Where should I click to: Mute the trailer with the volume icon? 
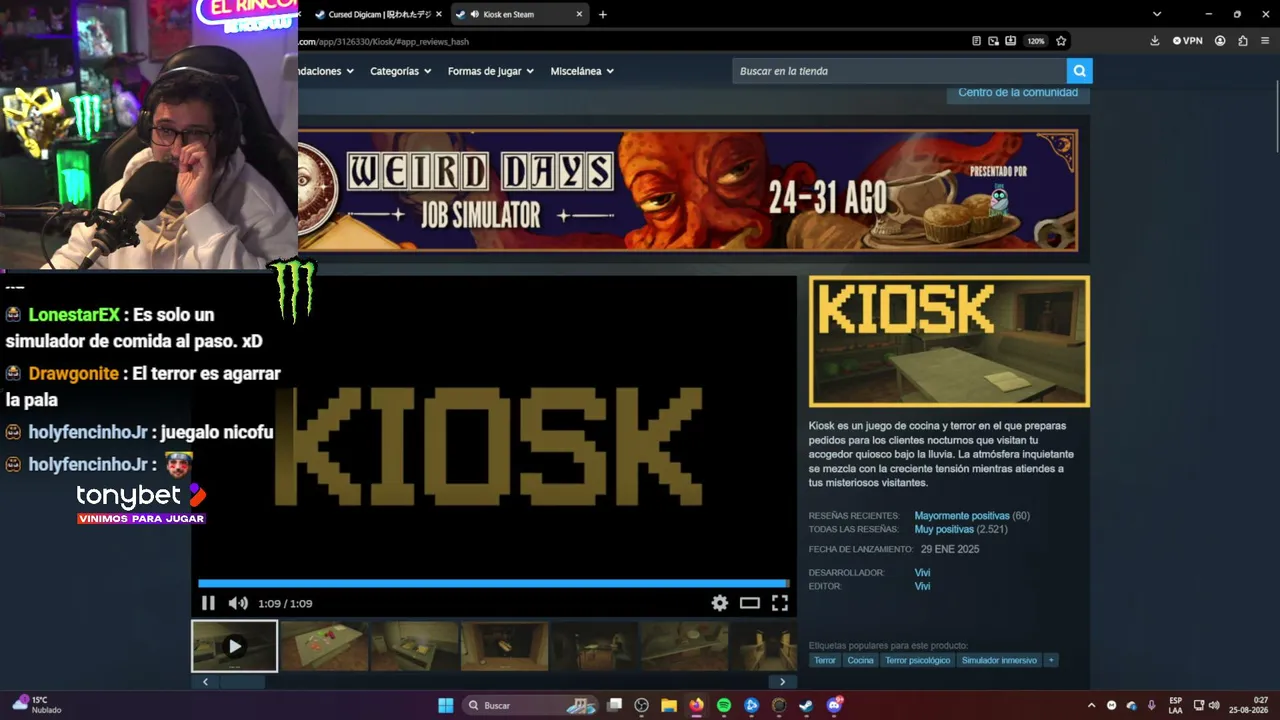pos(238,603)
